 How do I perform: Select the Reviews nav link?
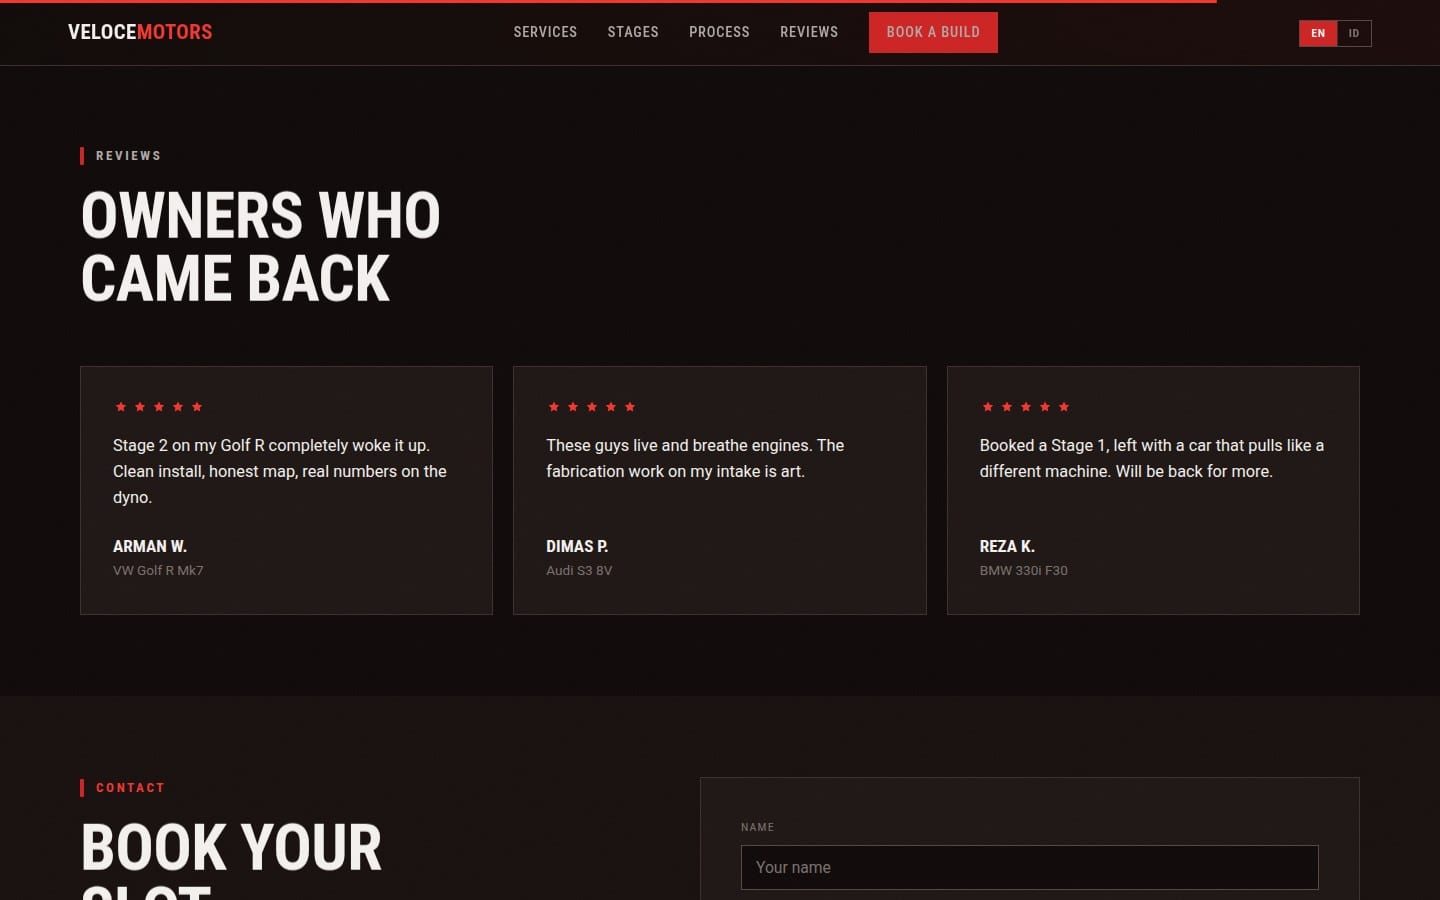point(809,32)
